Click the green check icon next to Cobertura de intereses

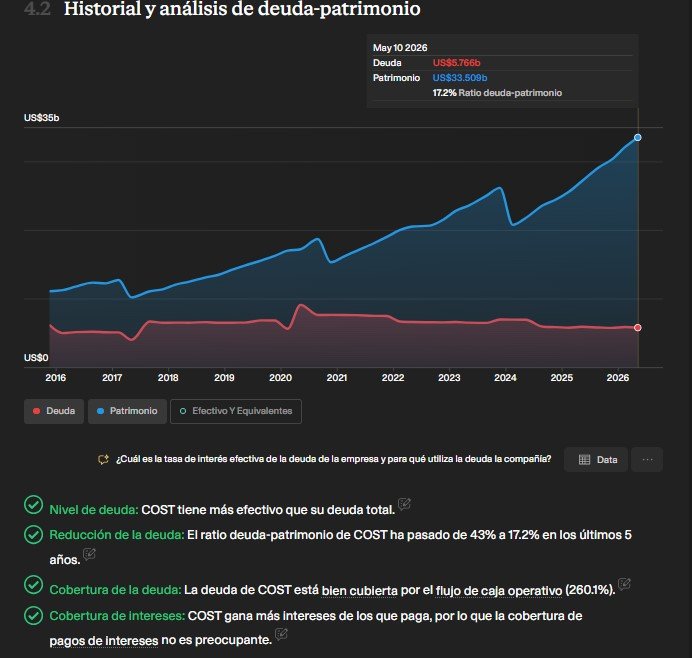click(34, 615)
